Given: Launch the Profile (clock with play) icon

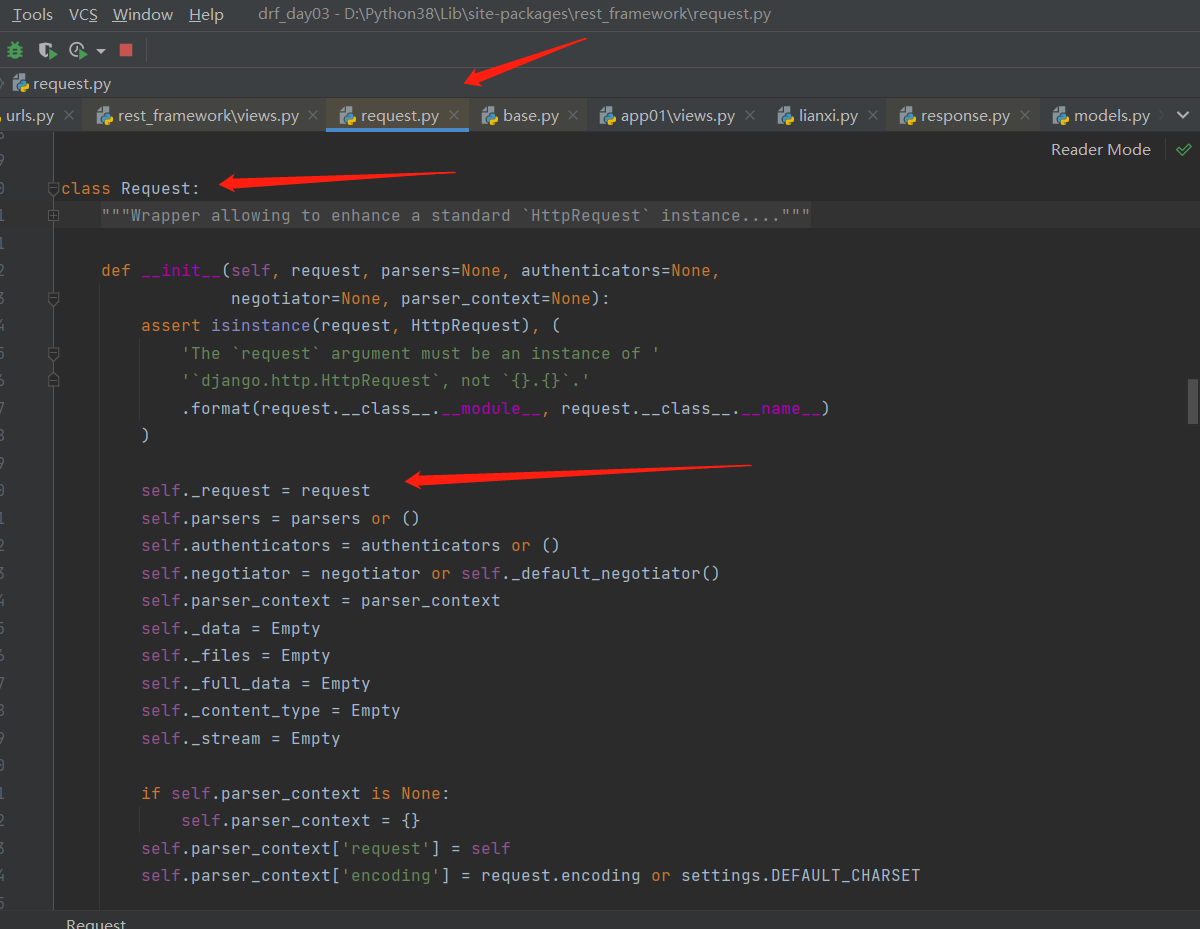Looking at the screenshot, I should coord(79,50).
